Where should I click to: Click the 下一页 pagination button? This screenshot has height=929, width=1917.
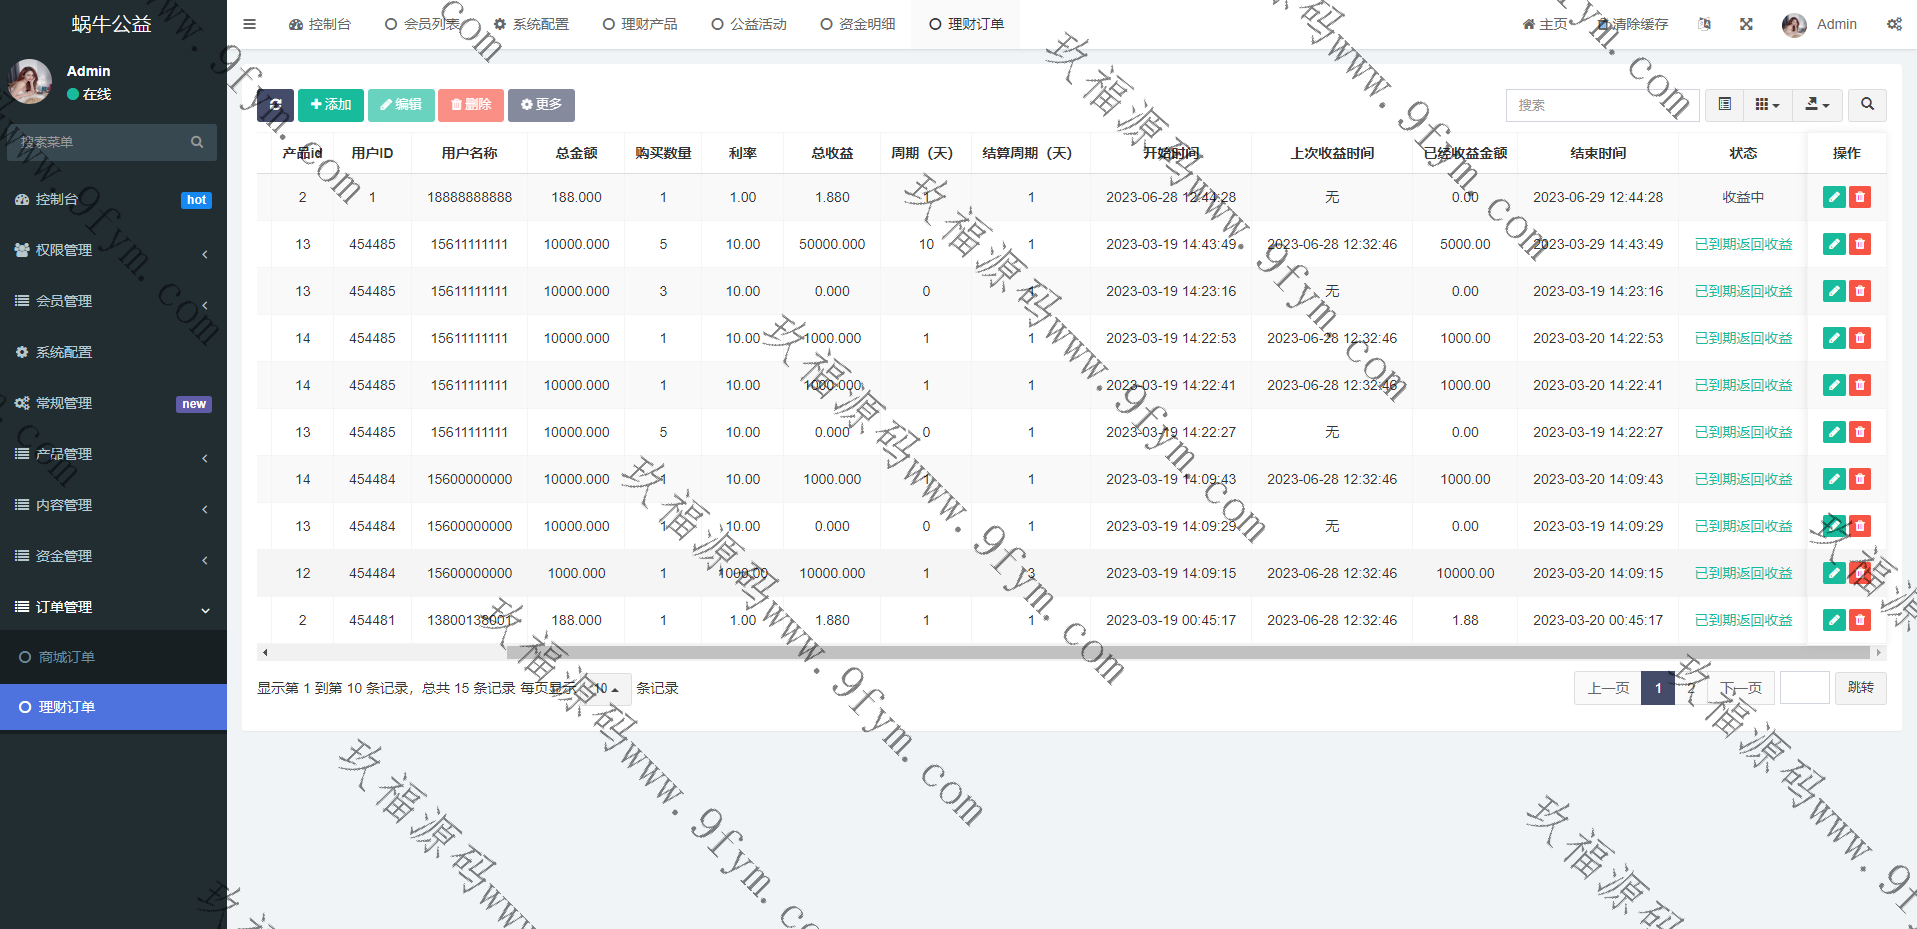click(1741, 688)
